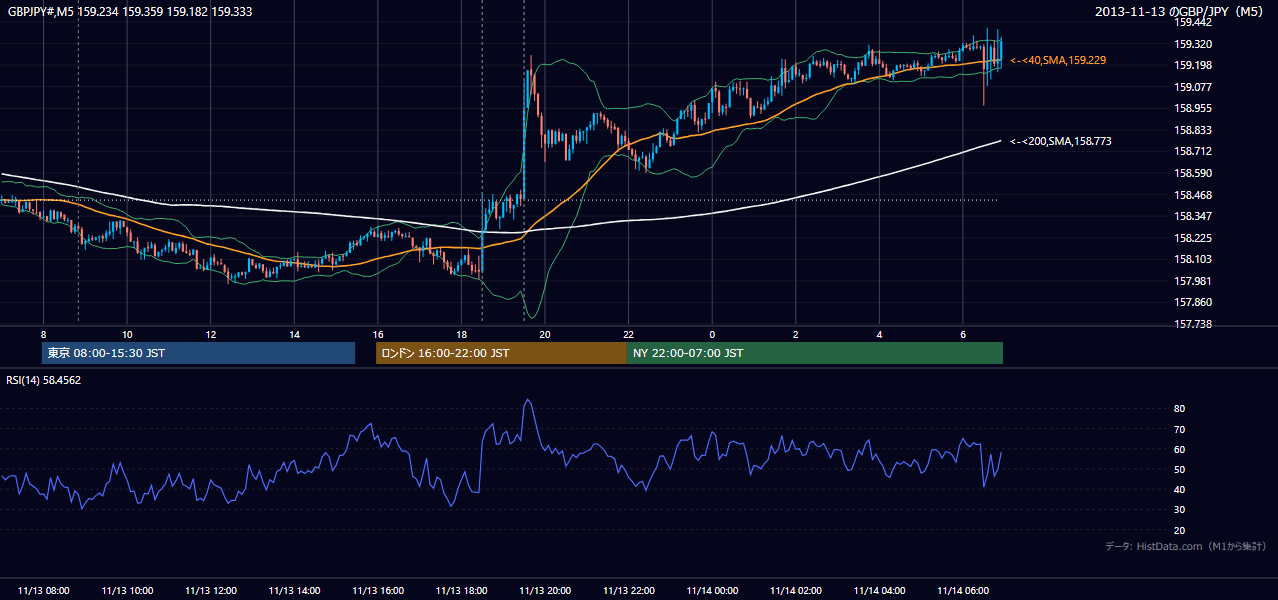Image resolution: width=1278 pixels, height=600 pixels.
Task: Click the London session bar 16:00-22:00 JST
Action: [501, 353]
